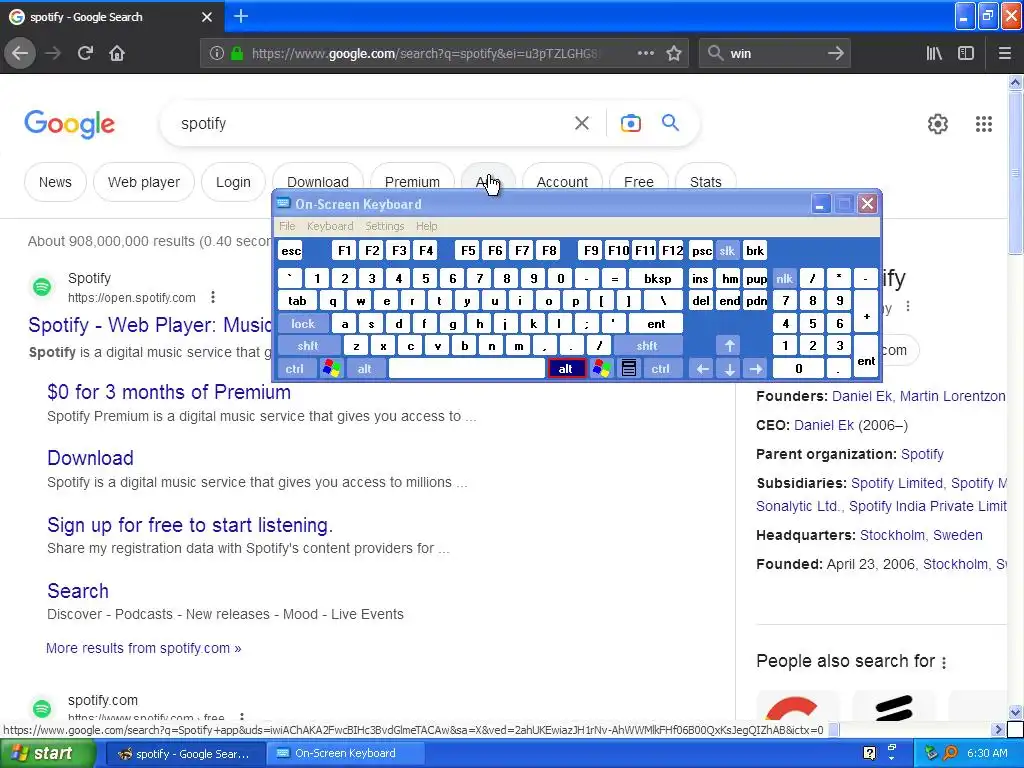Toggle the left ctrl key on keyboard
This screenshot has height=768, width=1024.
pos(295,368)
